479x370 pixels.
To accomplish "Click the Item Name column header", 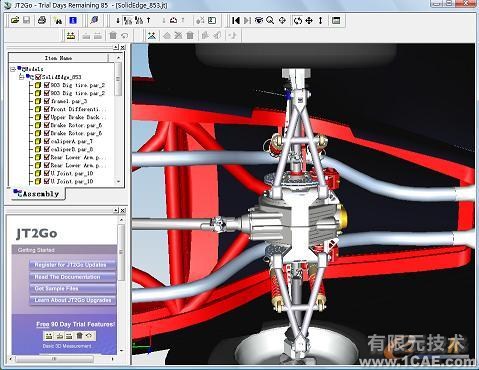I will (59, 58).
